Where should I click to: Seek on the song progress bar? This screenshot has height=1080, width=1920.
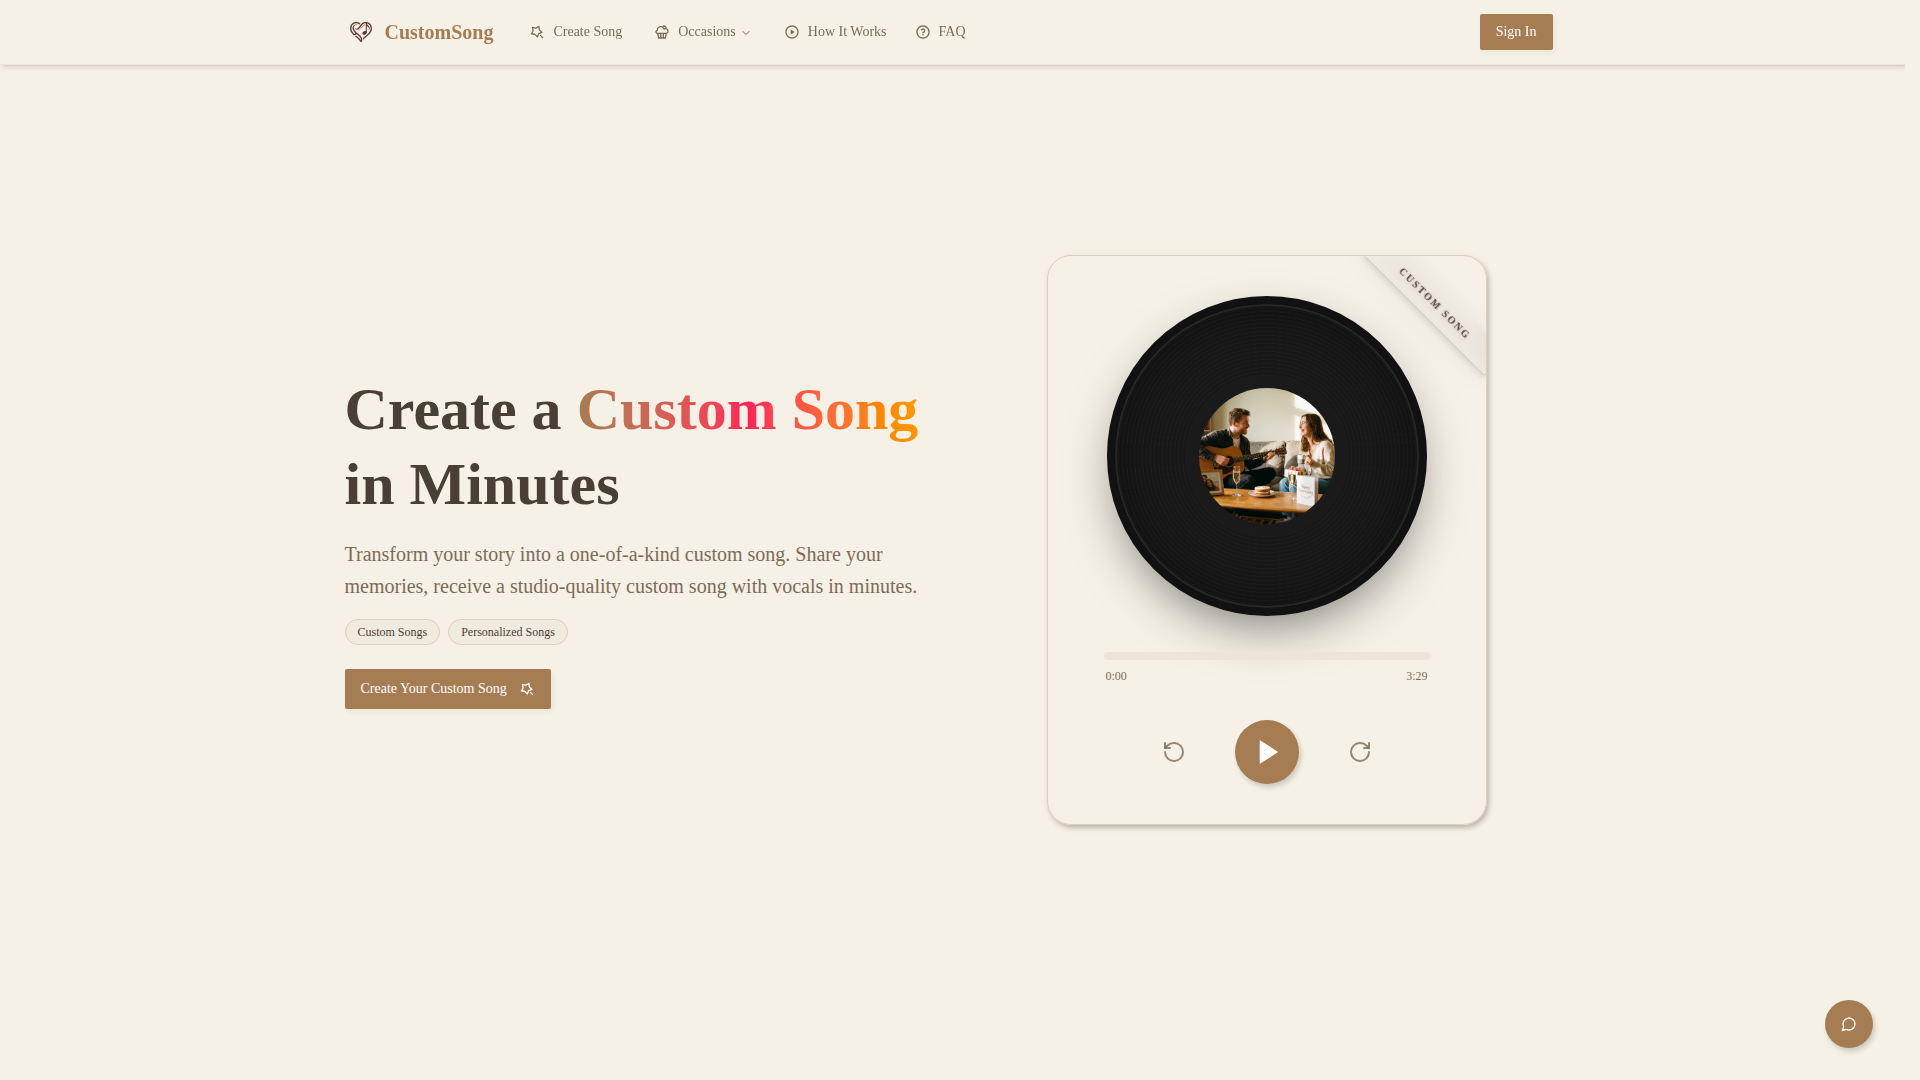tap(1267, 656)
